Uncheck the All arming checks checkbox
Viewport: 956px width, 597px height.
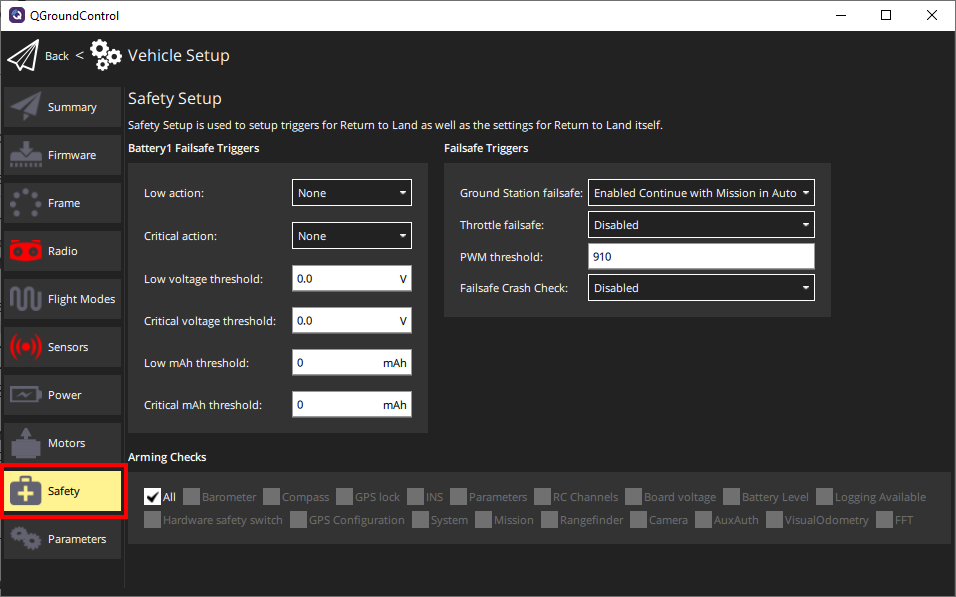[x=152, y=497]
